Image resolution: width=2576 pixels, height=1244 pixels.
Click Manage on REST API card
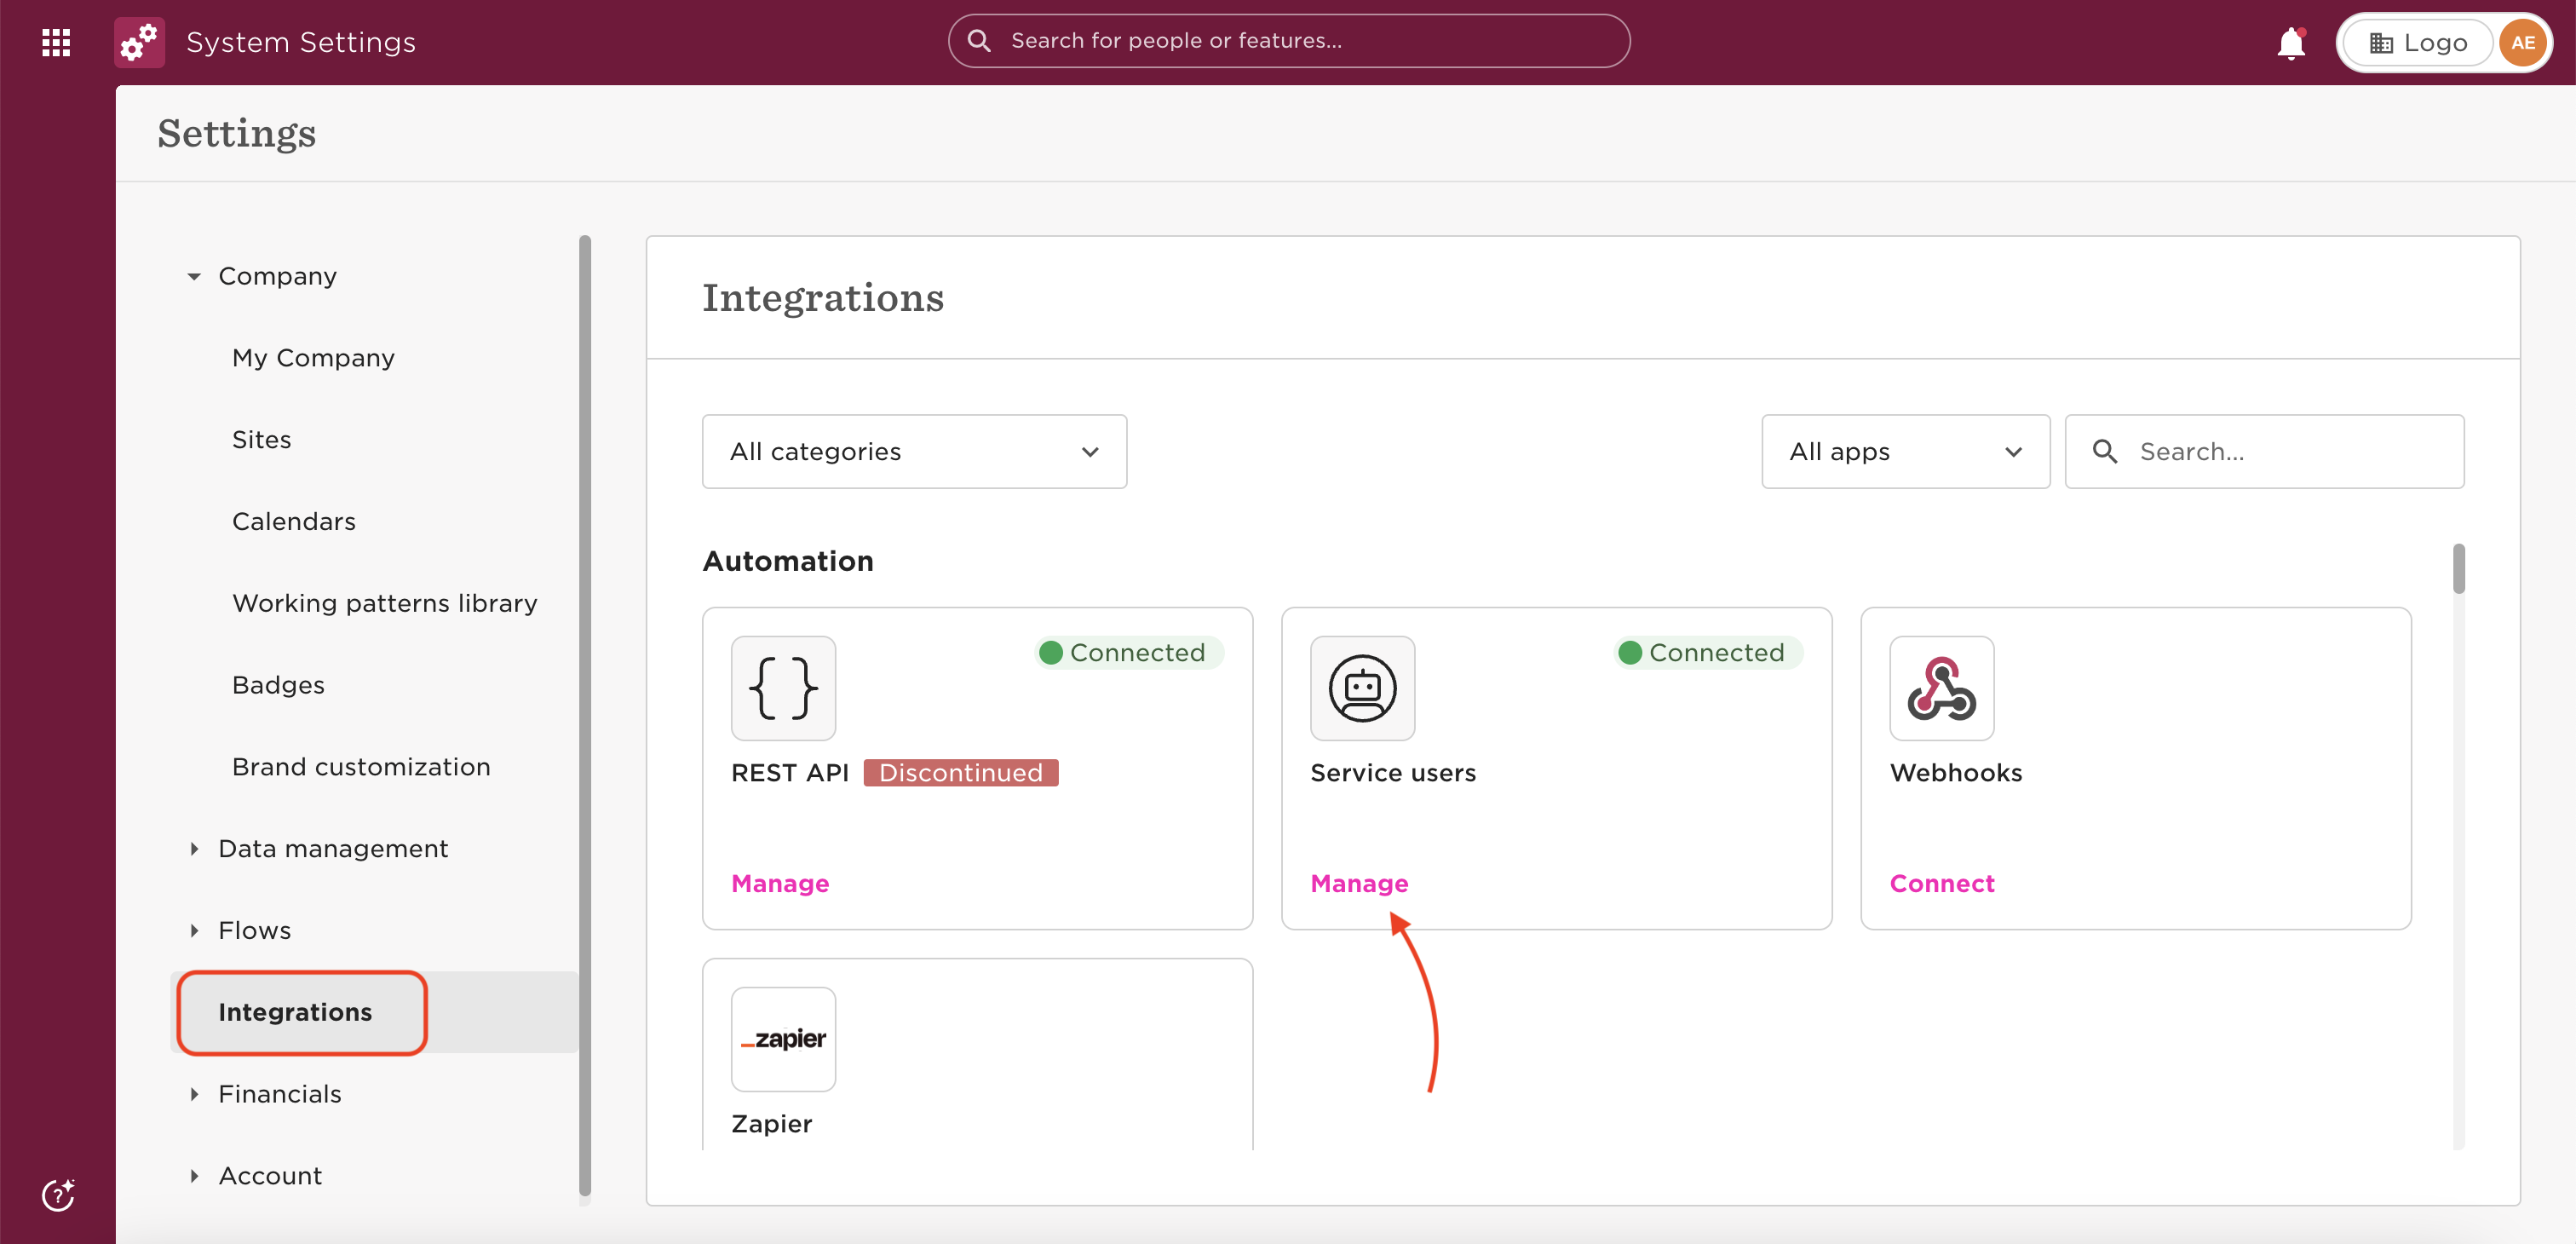coord(780,883)
